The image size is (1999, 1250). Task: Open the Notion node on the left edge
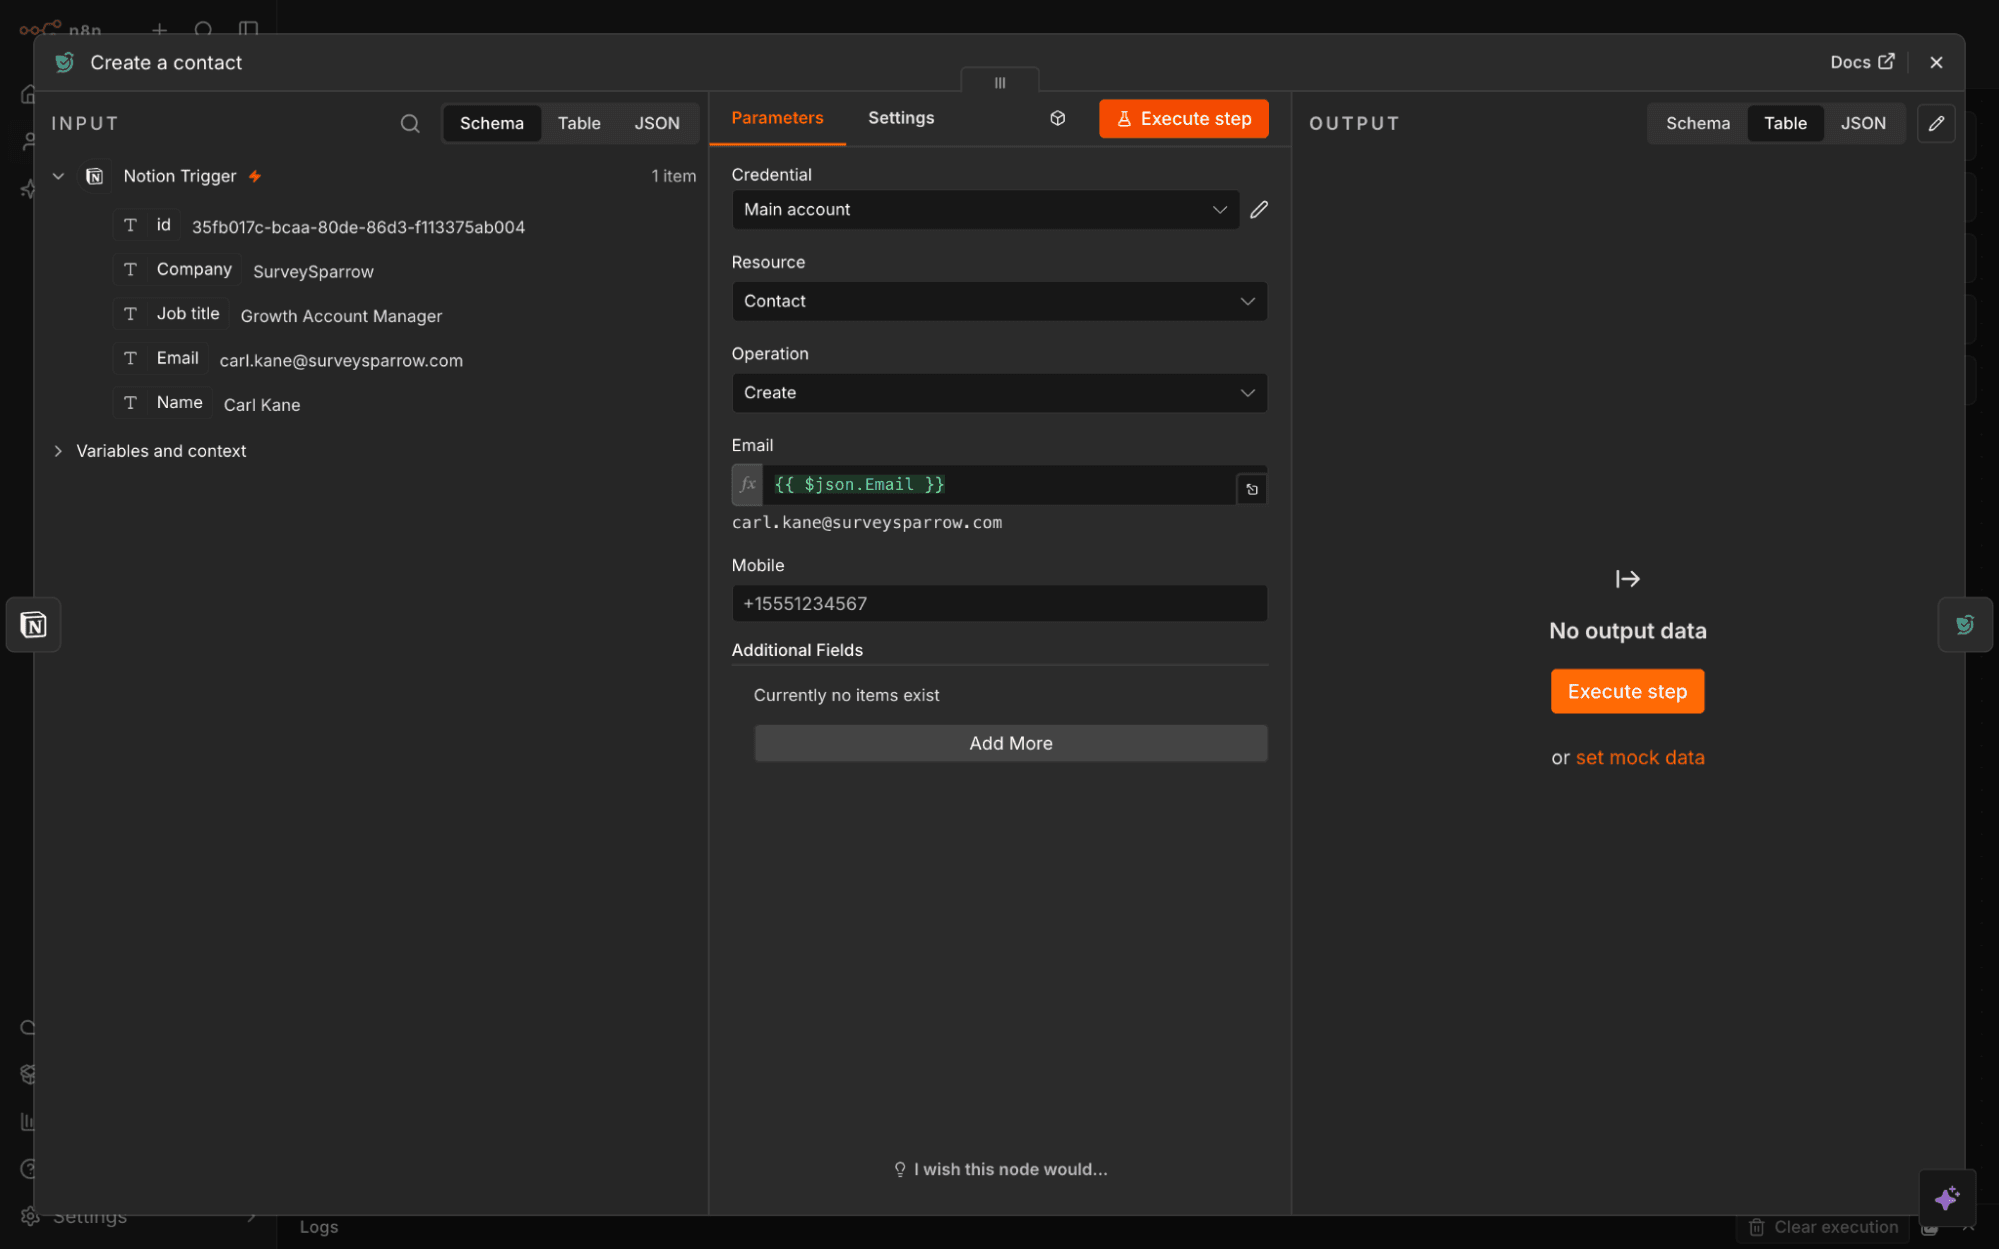(34, 625)
